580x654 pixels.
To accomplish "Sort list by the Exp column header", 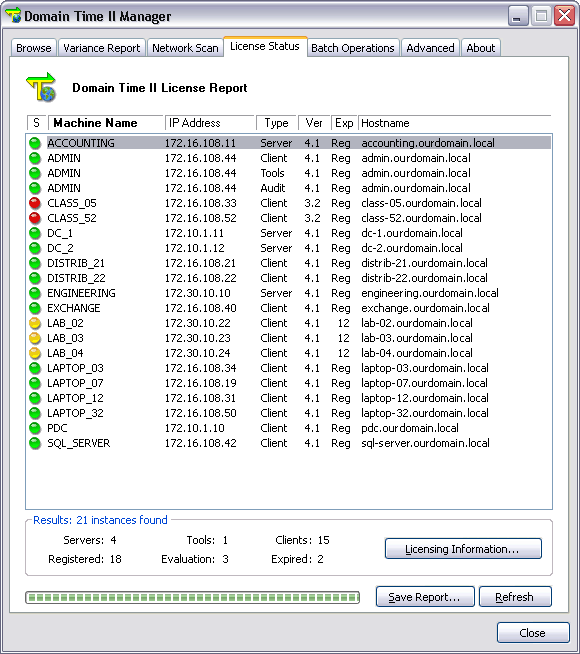I will tap(344, 123).
